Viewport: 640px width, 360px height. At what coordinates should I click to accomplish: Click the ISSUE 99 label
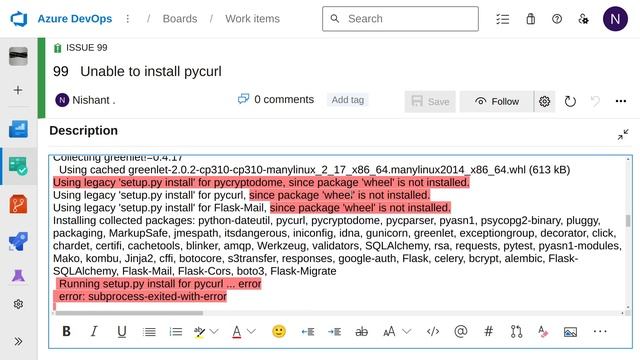[x=87, y=48]
